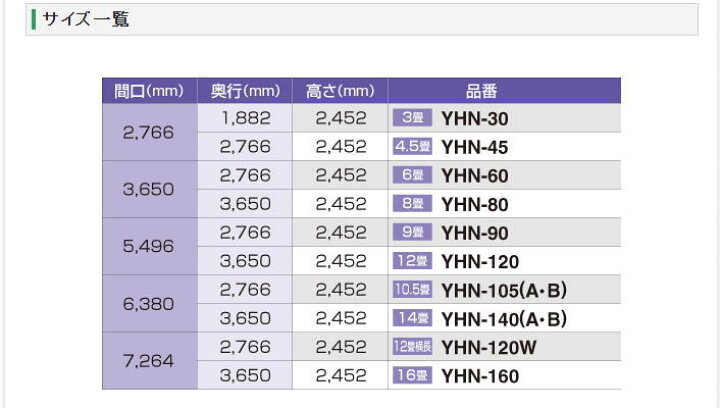720x408 pixels.
Task: Click the 2,452 height in YHN-140(A·B) row
Action: 341,319
